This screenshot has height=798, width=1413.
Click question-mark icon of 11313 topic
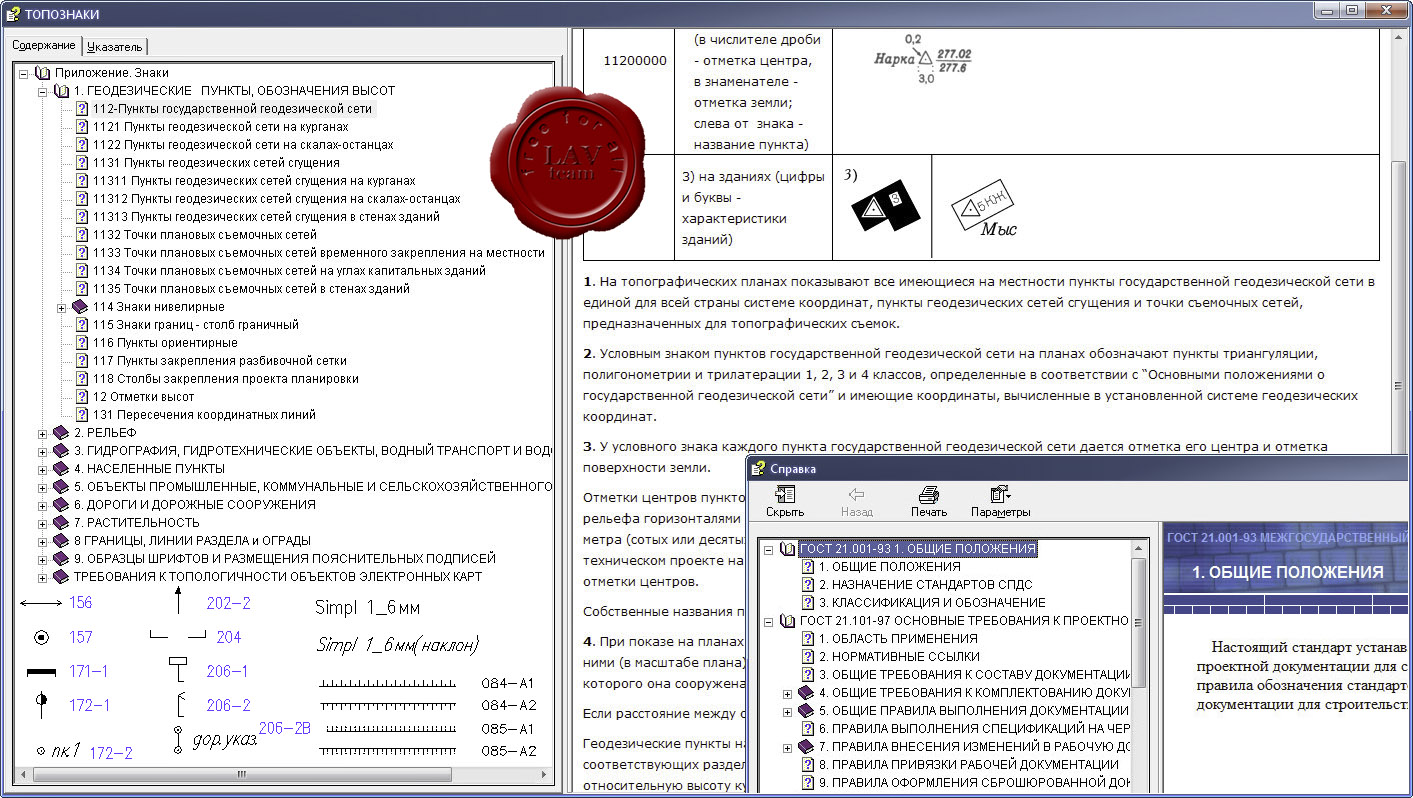tap(82, 217)
